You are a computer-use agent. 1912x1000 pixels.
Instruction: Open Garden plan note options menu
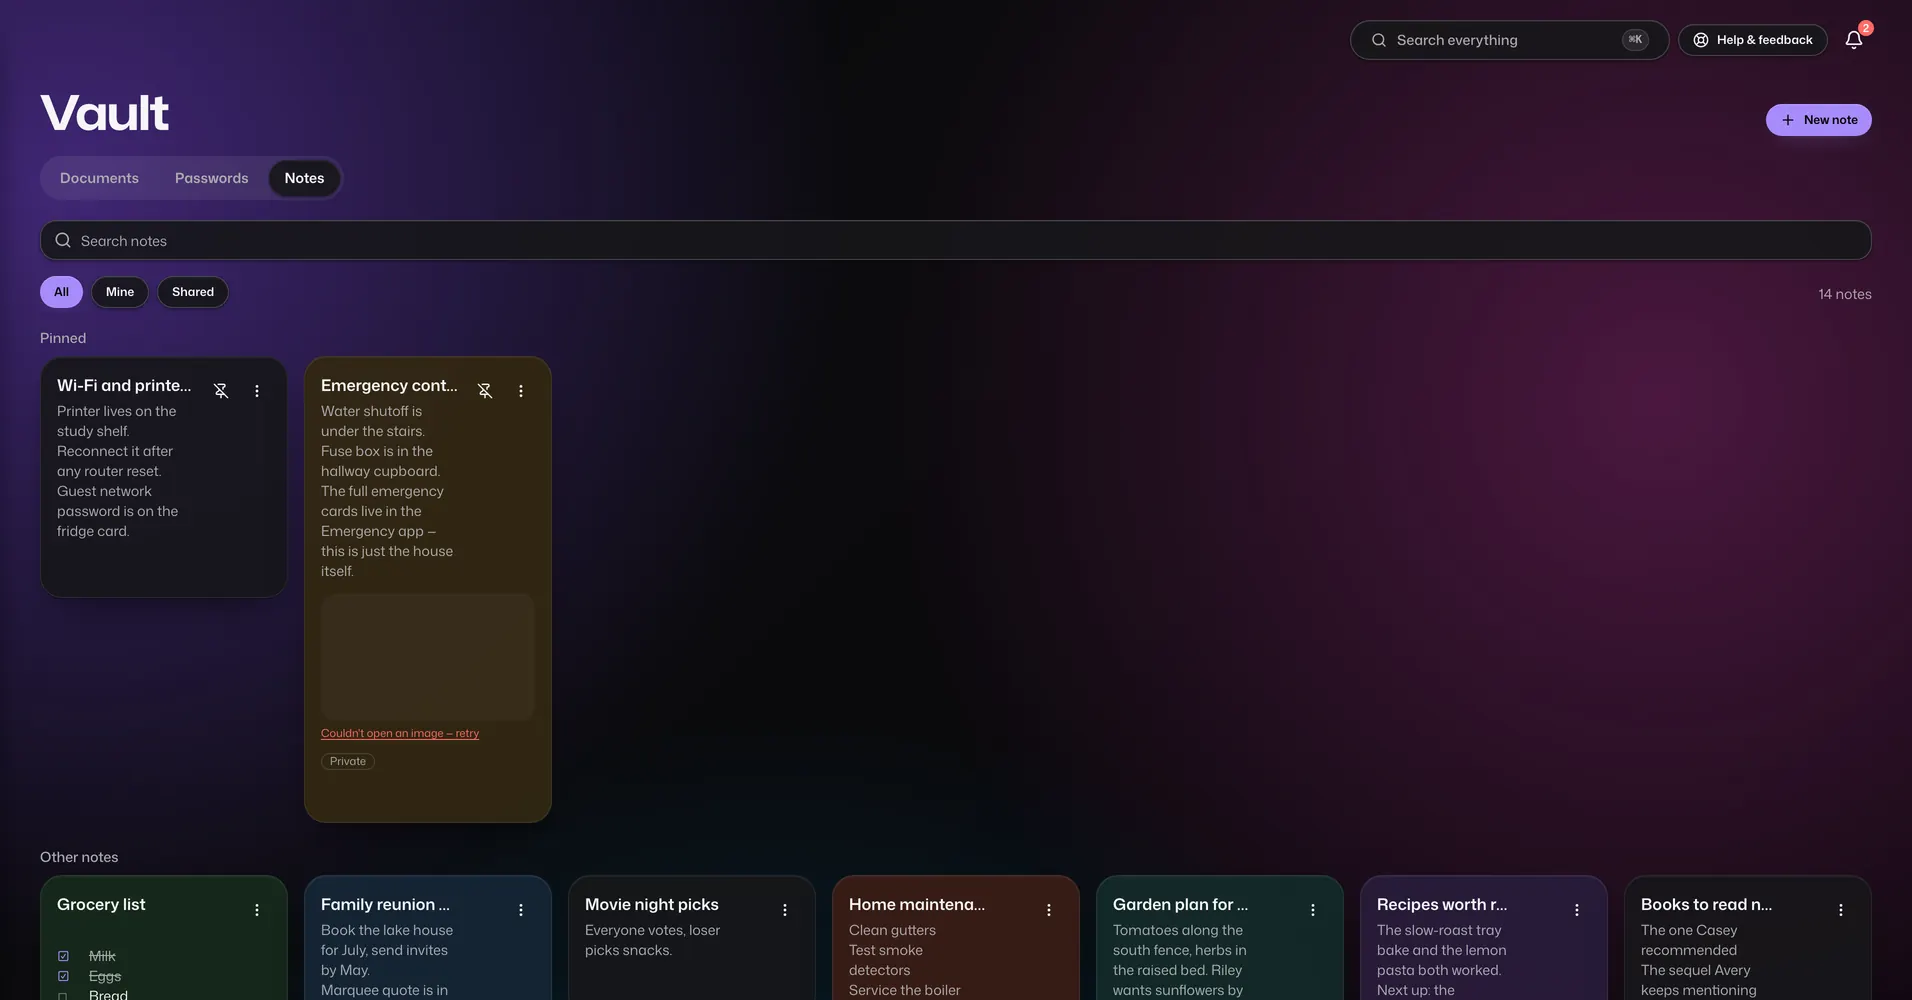pyautogui.click(x=1313, y=910)
